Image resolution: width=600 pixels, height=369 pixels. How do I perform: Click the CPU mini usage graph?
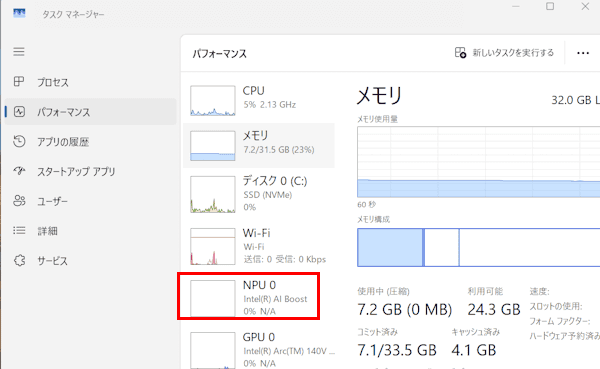click(x=213, y=101)
